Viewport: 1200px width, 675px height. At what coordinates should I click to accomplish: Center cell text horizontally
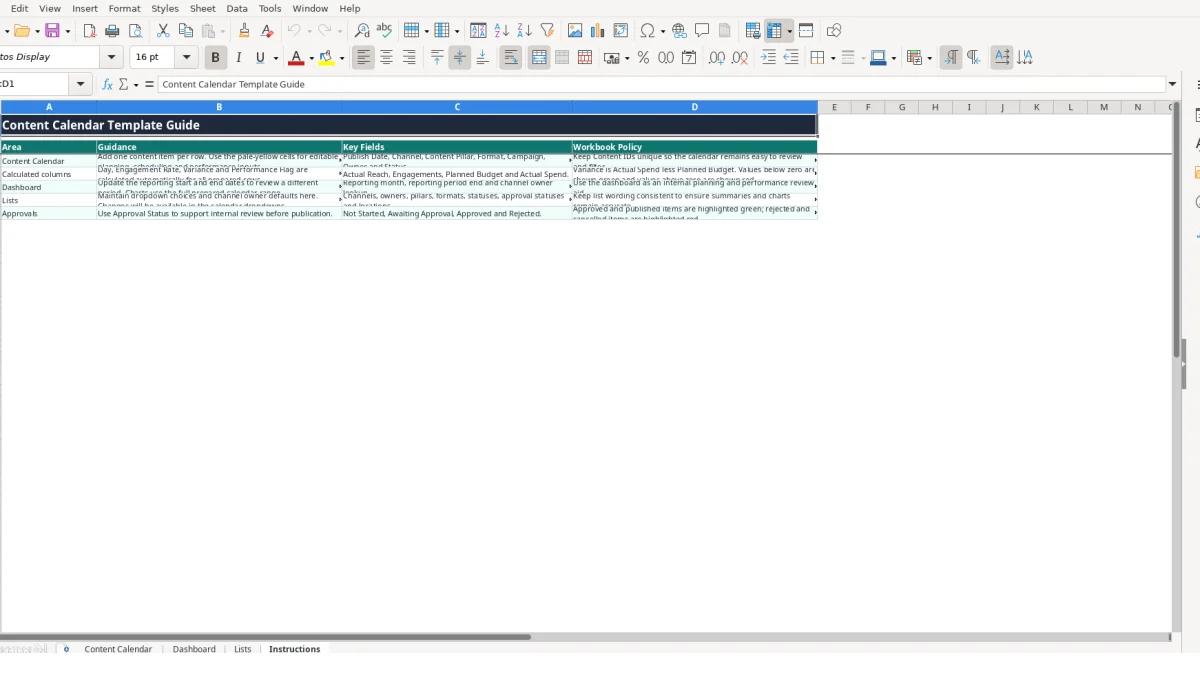point(386,58)
